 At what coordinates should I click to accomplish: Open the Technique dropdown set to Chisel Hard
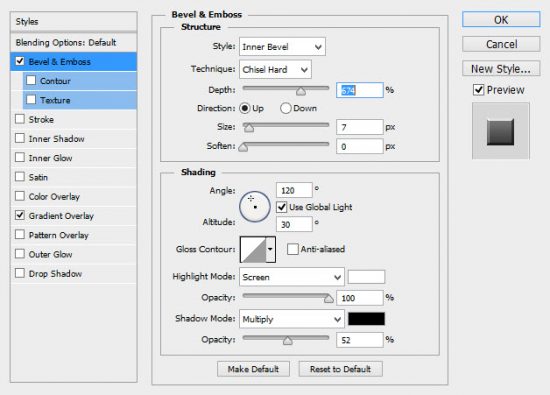(x=275, y=69)
